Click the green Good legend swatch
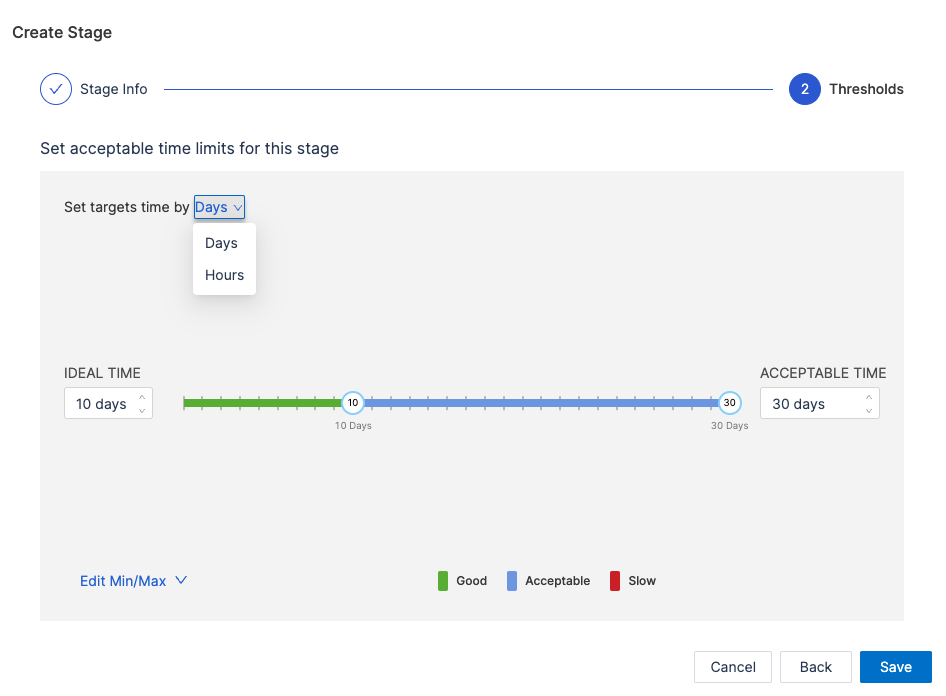This screenshot has height=696, width=946. pyautogui.click(x=443, y=581)
